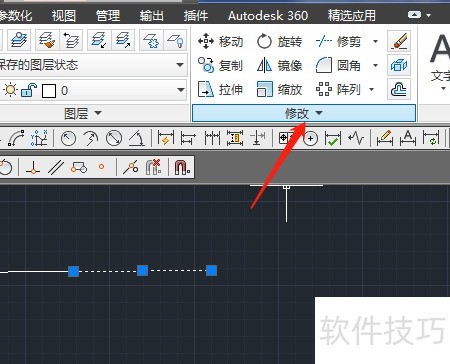Click the Dimension Edit pencil icon

(x=385, y=138)
